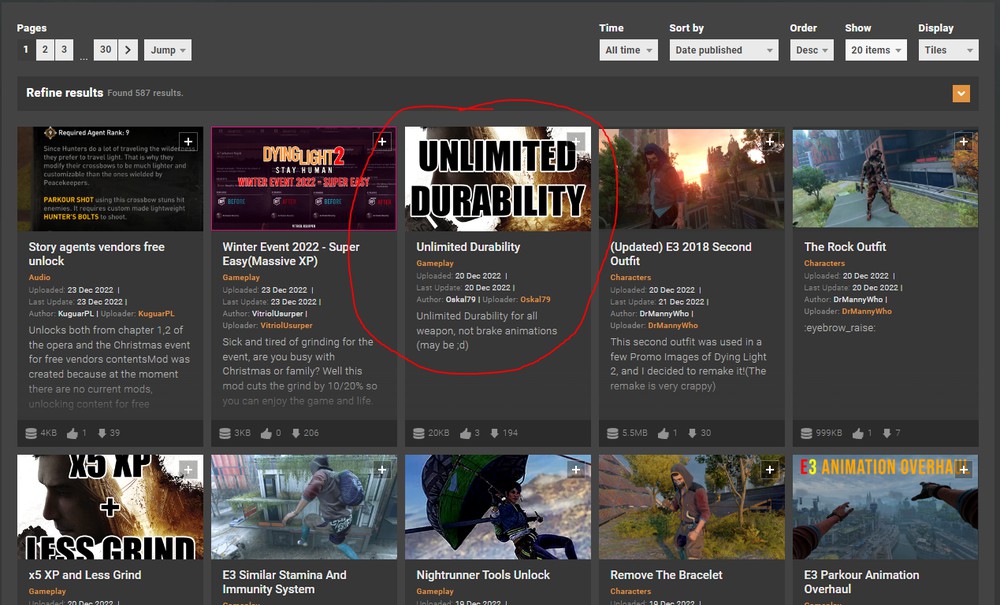
Task: Click the file size icon under Story agents mod
Action: pos(32,433)
